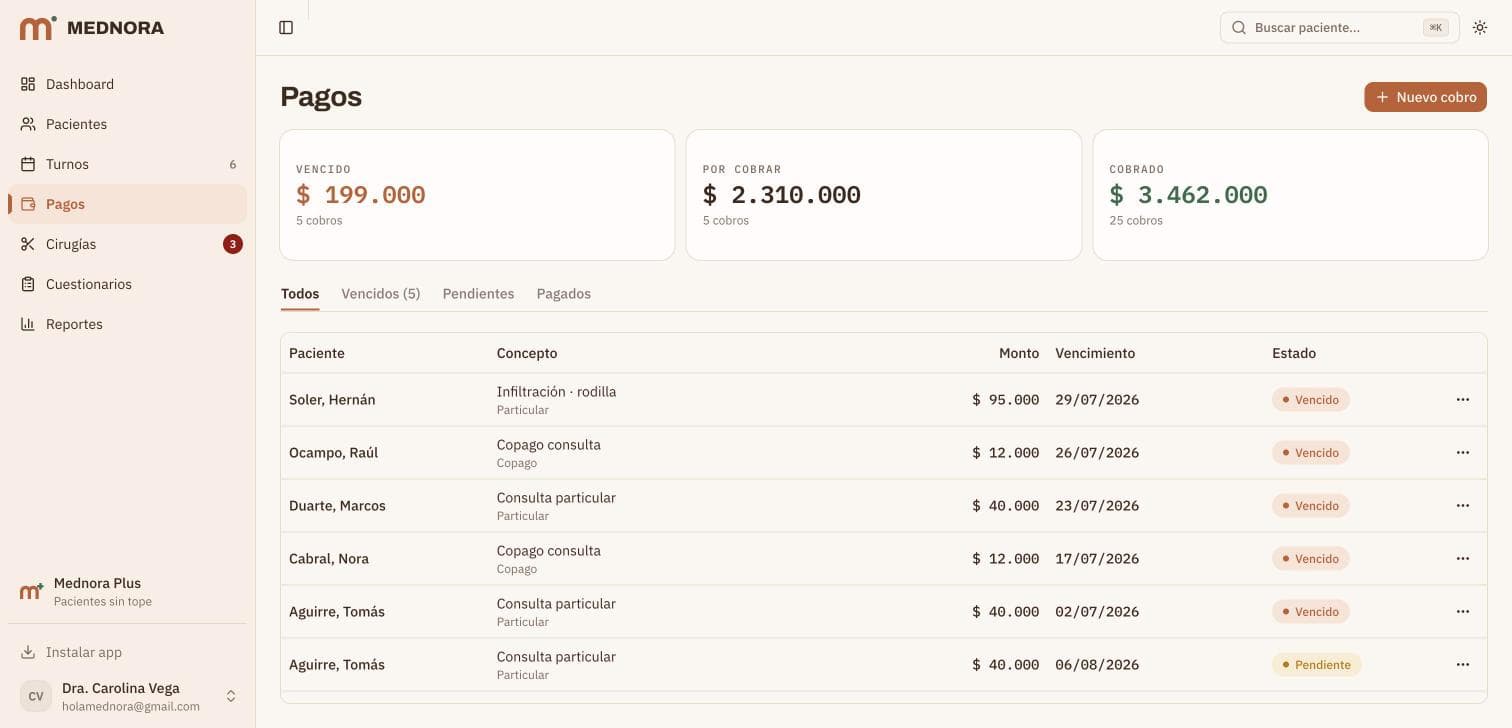The height and width of the screenshot is (728, 1512).
Task: Switch to the Vencidos (5) tab
Action: coord(381,294)
